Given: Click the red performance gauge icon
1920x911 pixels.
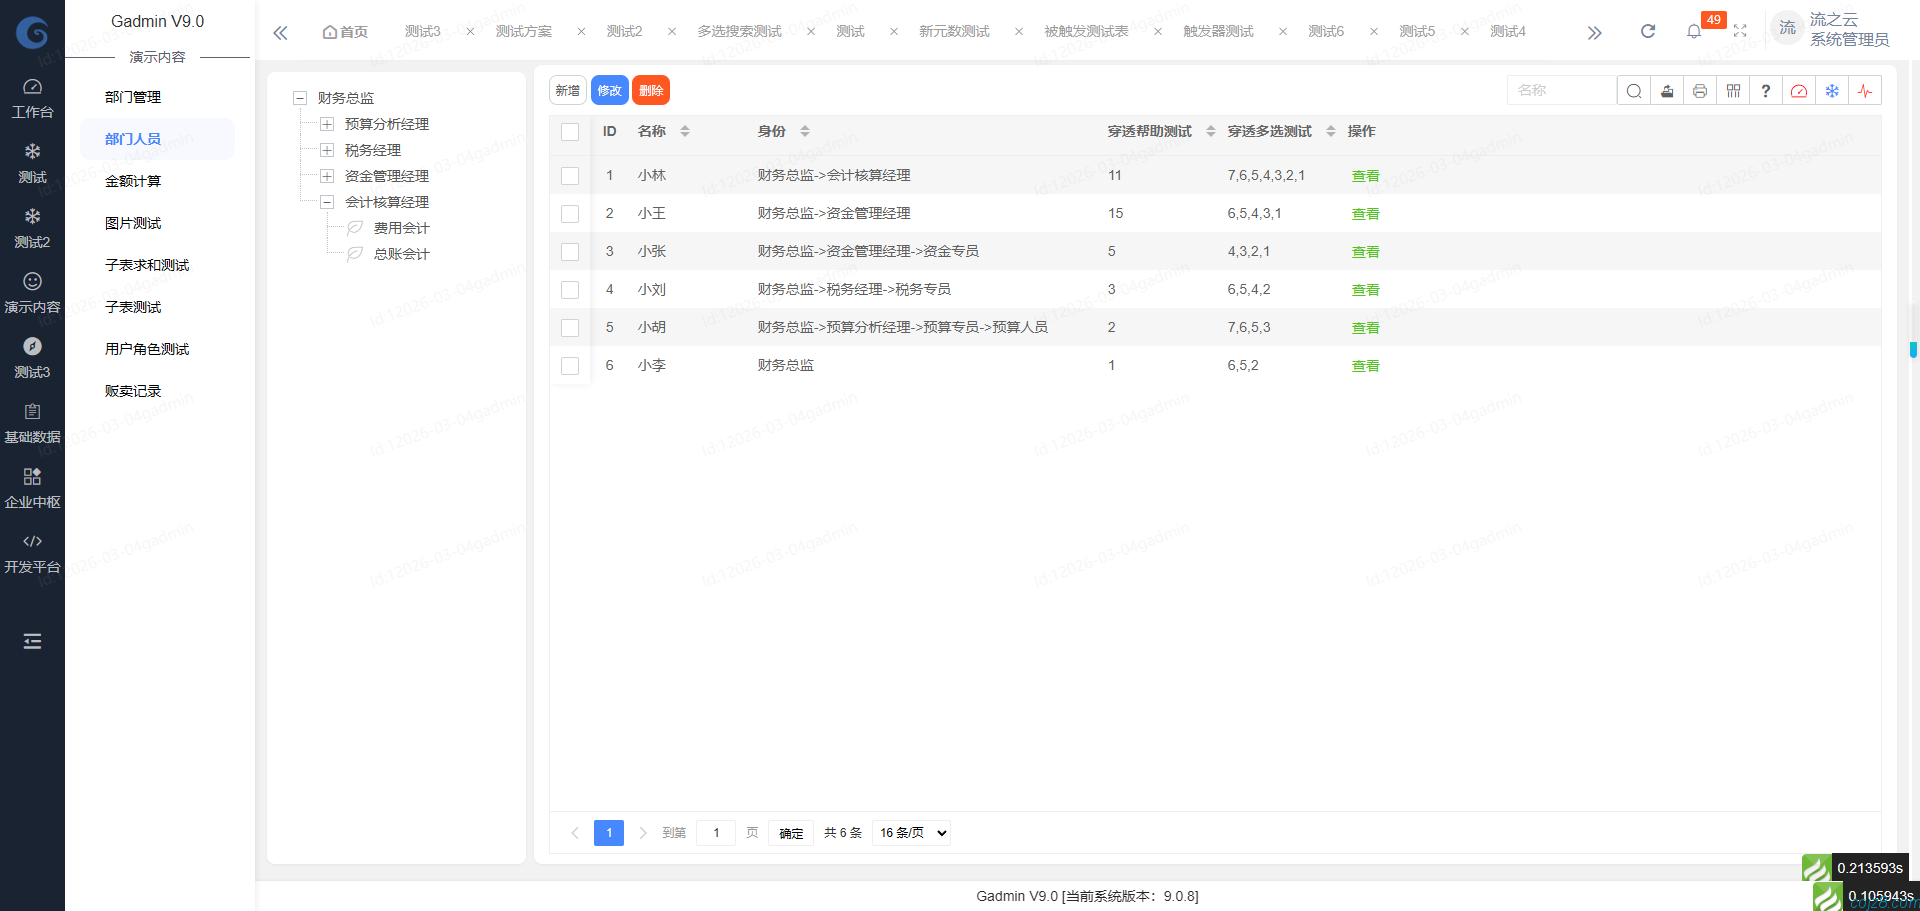Looking at the screenshot, I should [1799, 90].
